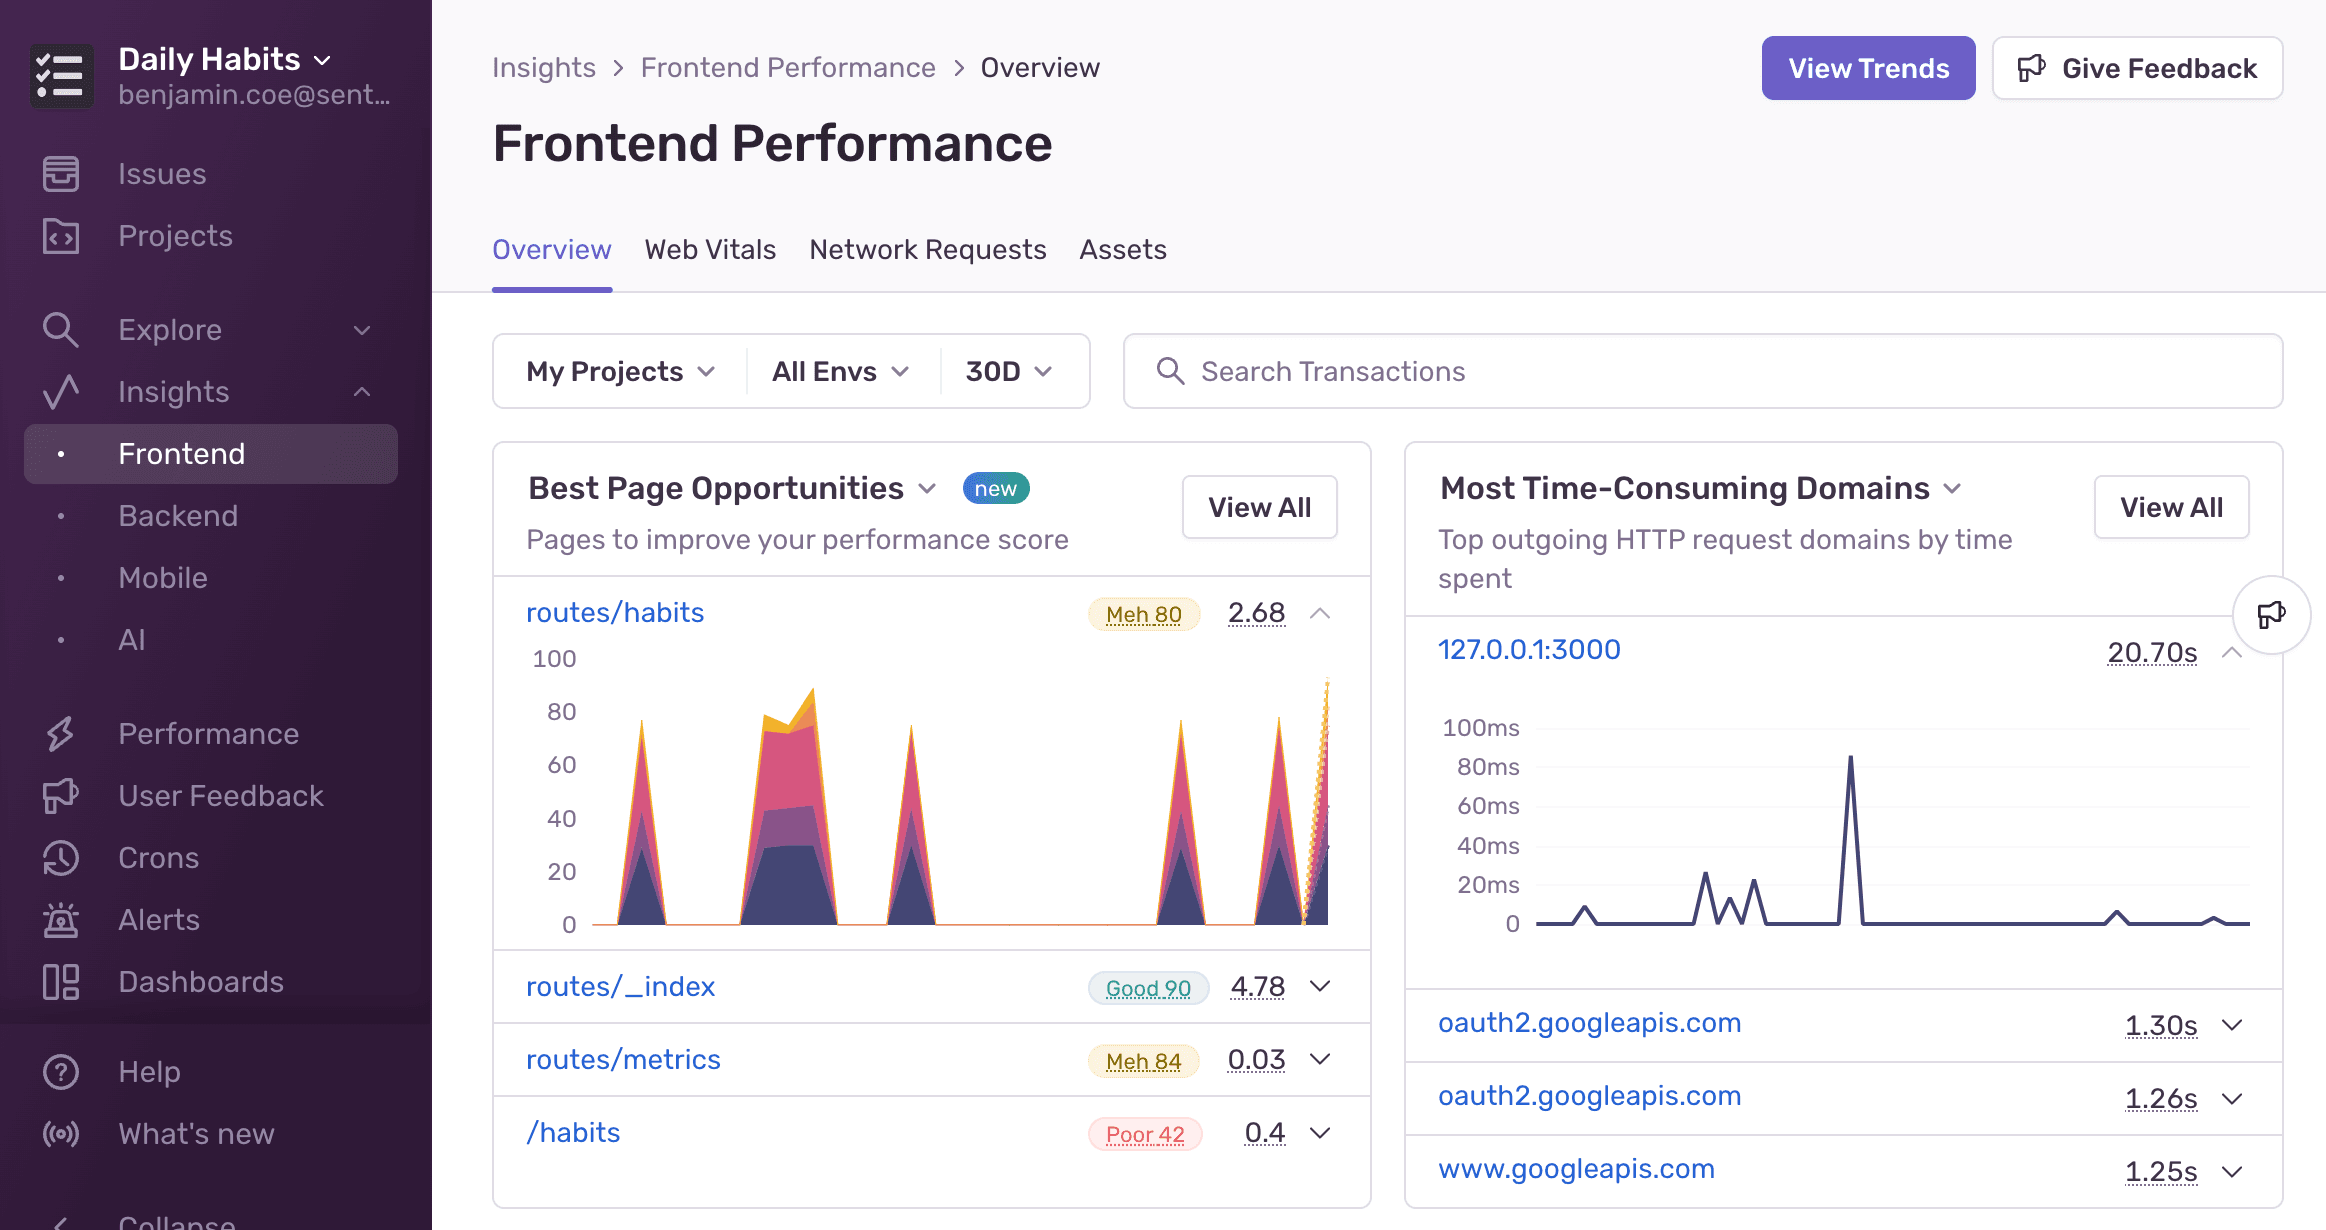Click the search magnifier icon in transactions field
The image size is (2326, 1230).
tap(1170, 371)
